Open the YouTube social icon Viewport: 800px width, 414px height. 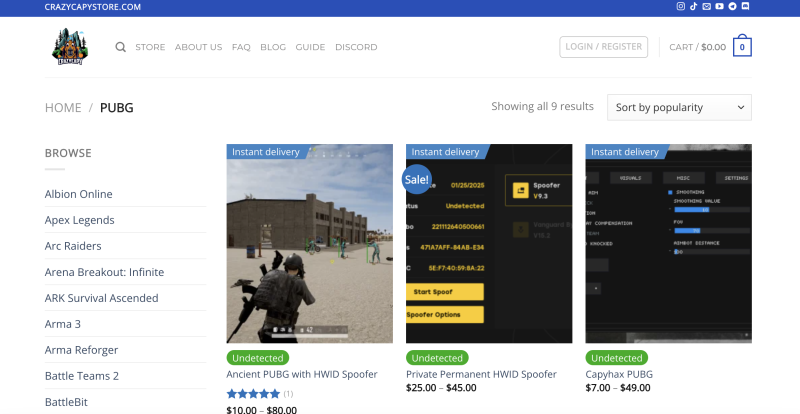pyautogui.click(x=719, y=7)
